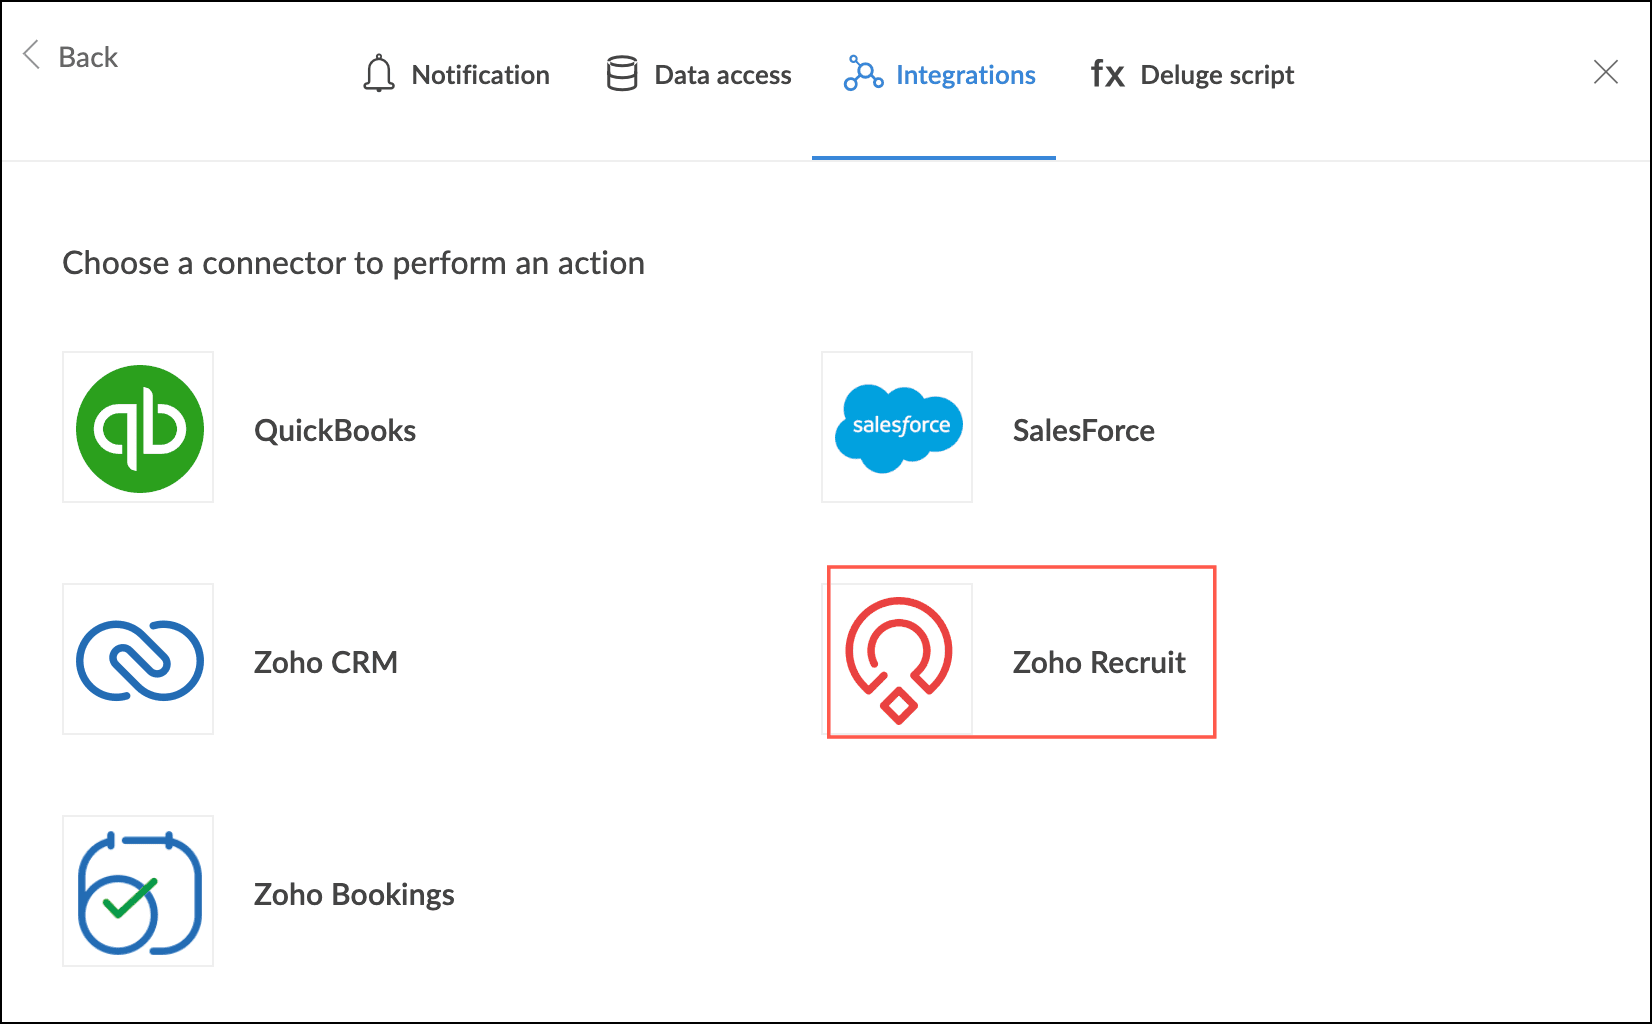The width and height of the screenshot is (1652, 1024).
Task: Open the Data access tab
Action: (722, 75)
